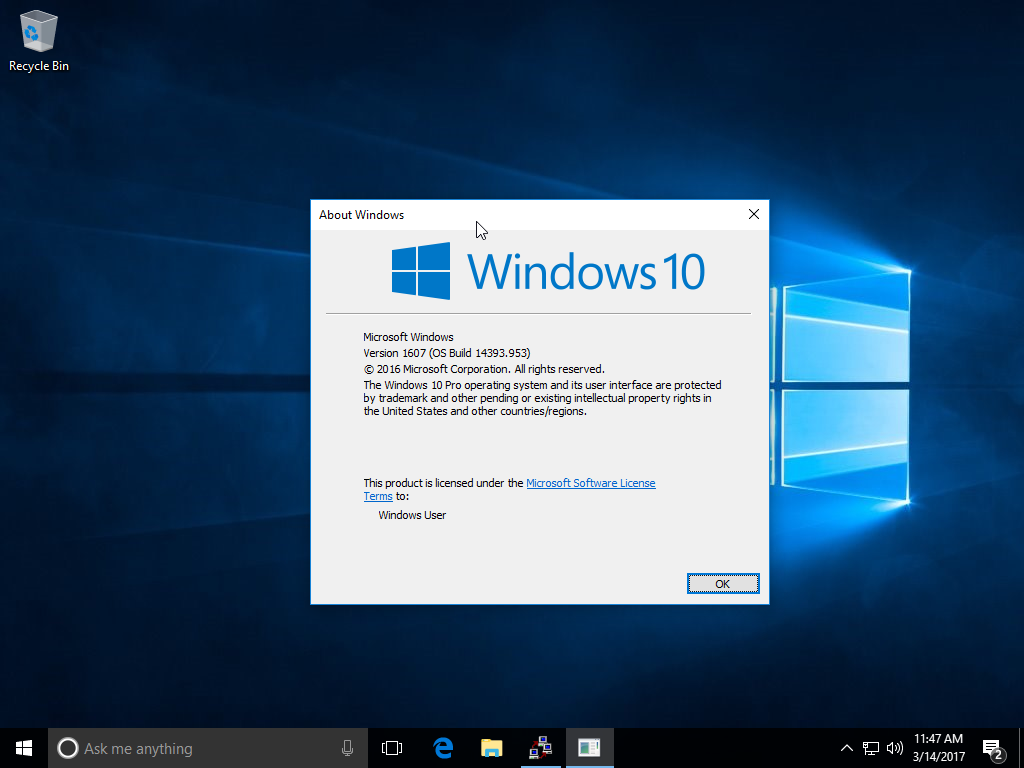
Task: Click the 'Microsoft Windows' text line
Action: pyautogui.click(x=408, y=337)
